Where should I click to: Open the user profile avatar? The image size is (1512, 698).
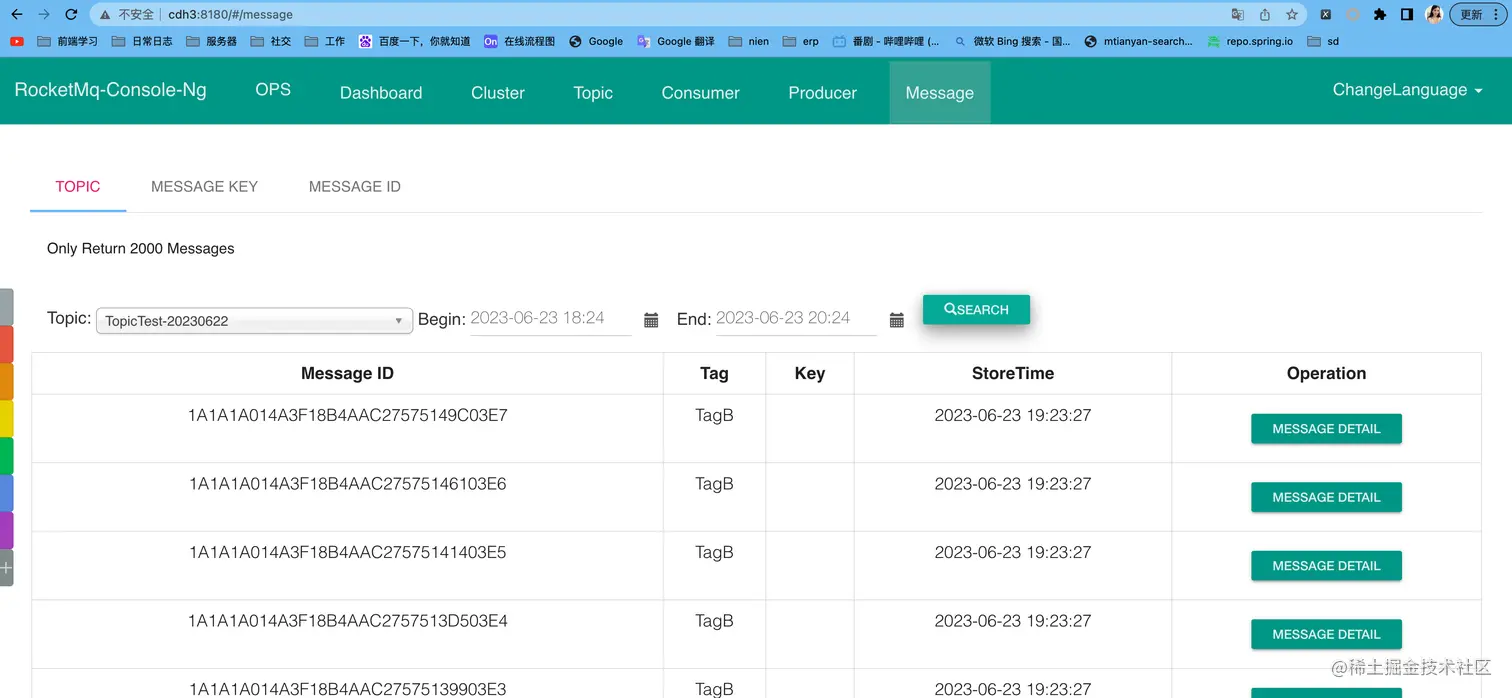(x=1434, y=15)
